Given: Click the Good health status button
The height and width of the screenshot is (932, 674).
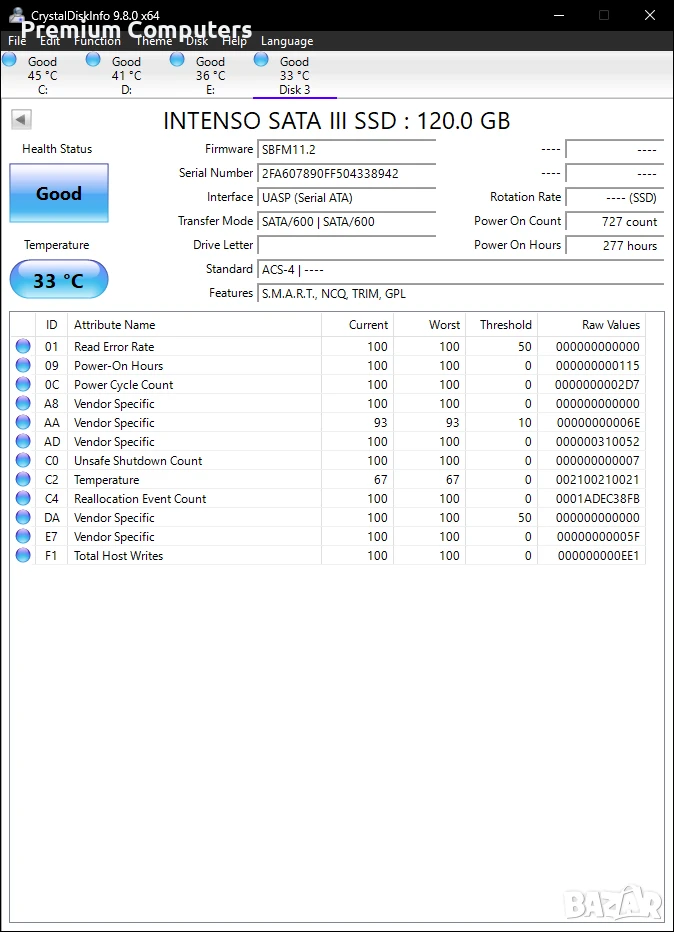Looking at the screenshot, I should tap(59, 193).
